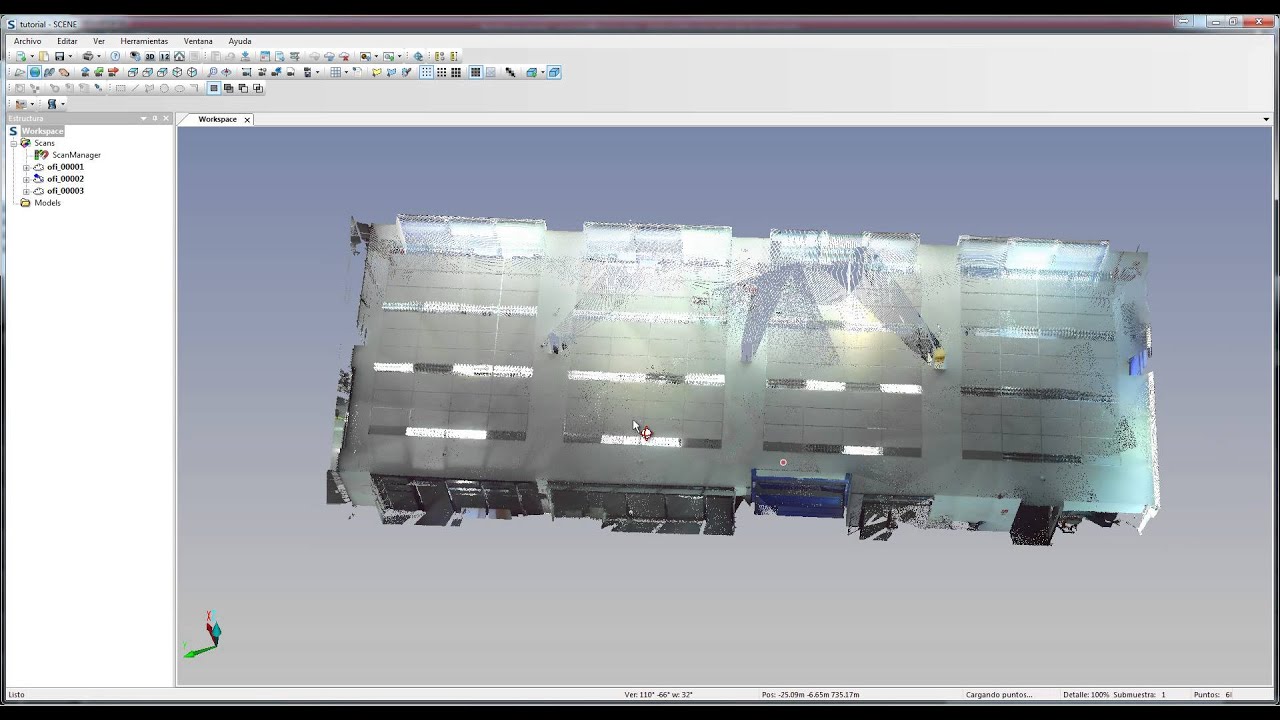The height and width of the screenshot is (720, 1280).
Task: Open the Archivo menu
Action: coord(27,41)
